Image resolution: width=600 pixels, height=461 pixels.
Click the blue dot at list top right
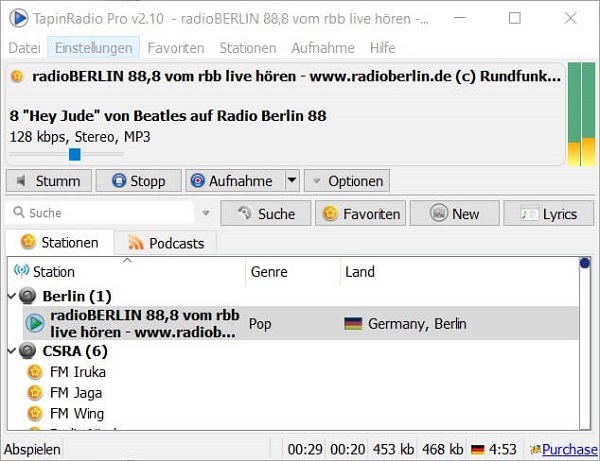tap(585, 263)
